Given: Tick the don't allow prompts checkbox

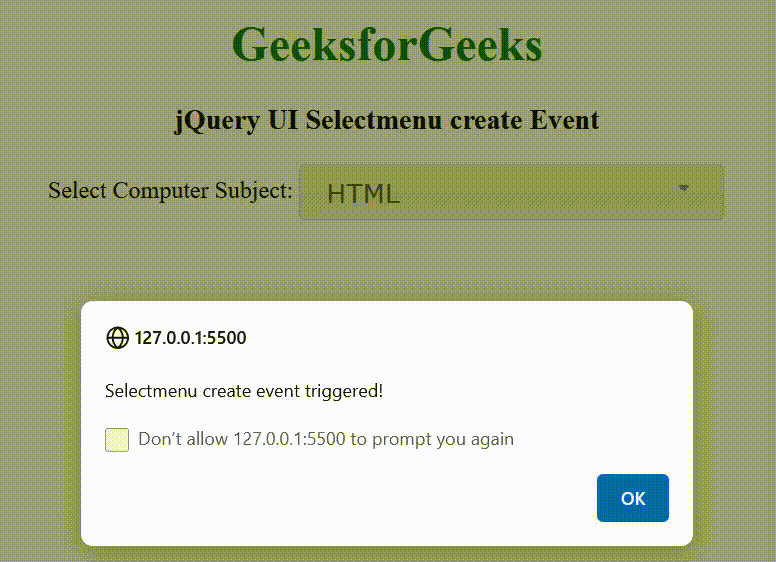Looking at the screenshot, I should pyautogui.click(x=117, y=440).
